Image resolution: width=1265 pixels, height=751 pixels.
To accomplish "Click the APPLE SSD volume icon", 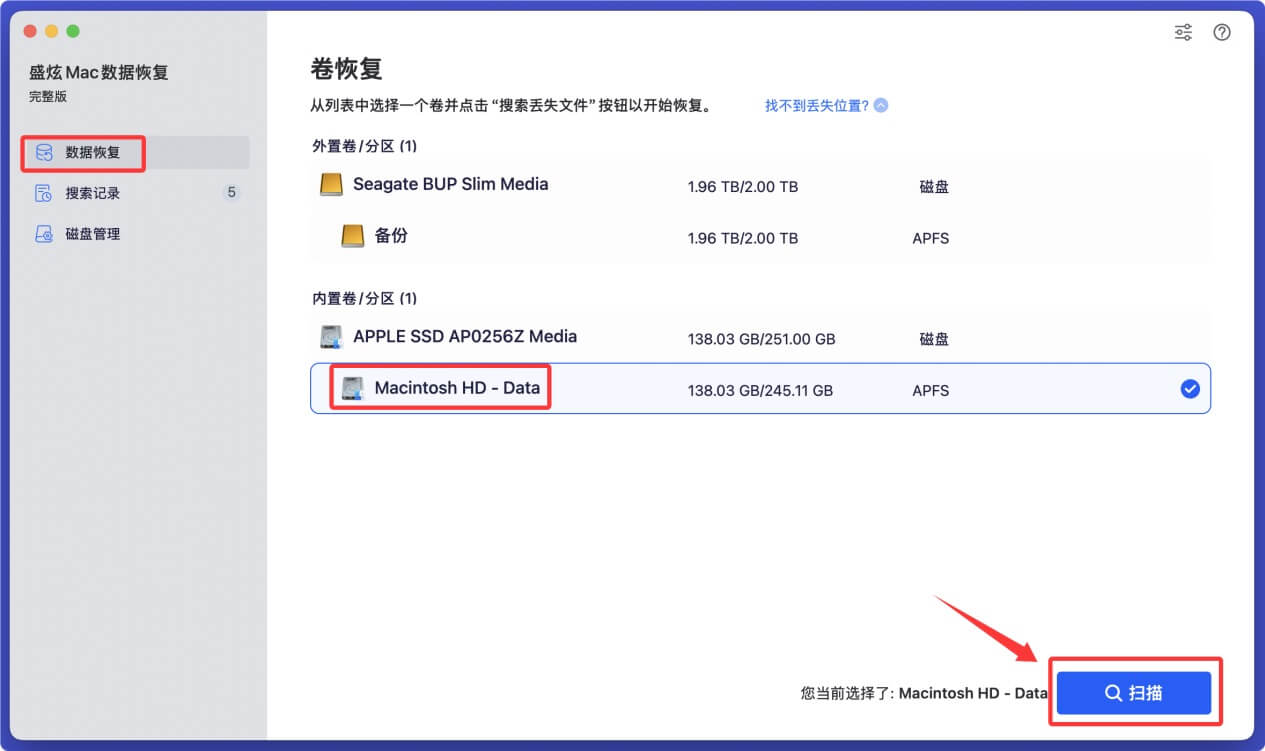I will tap(331, 337).
